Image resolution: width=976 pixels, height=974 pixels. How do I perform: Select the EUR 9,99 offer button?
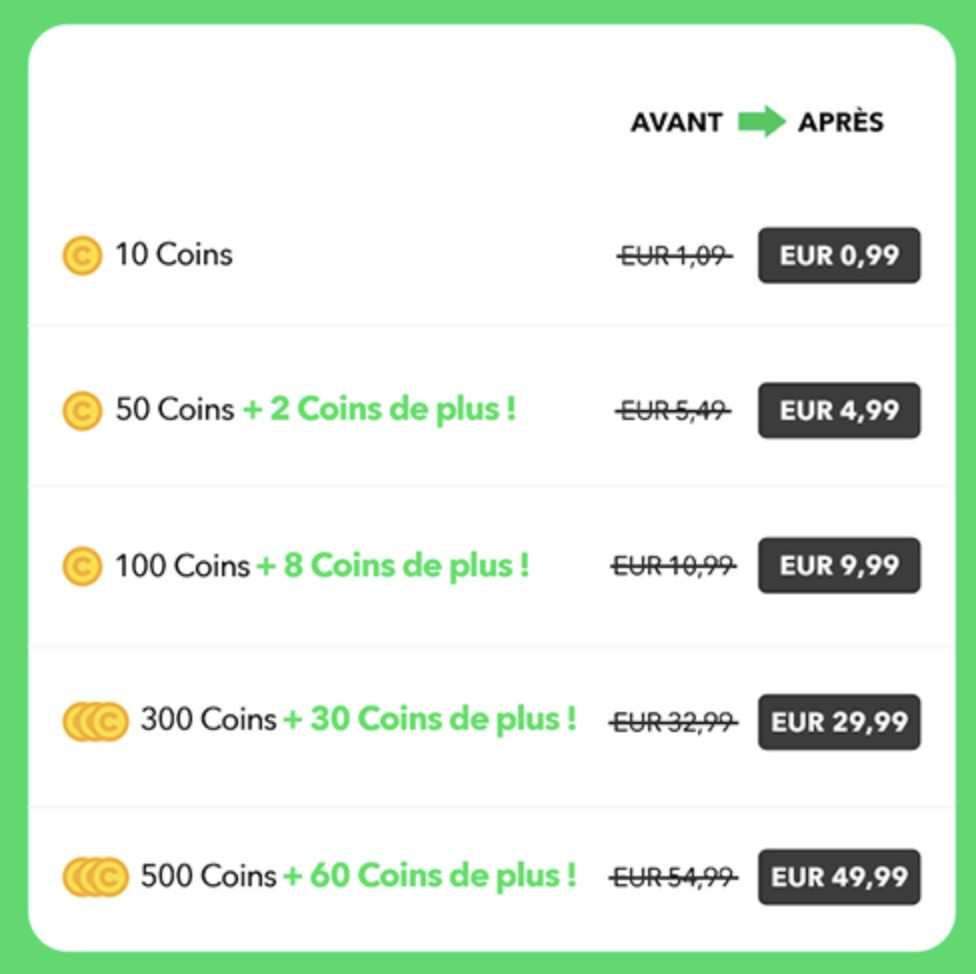pyautogui.click(x=839, y=565)
